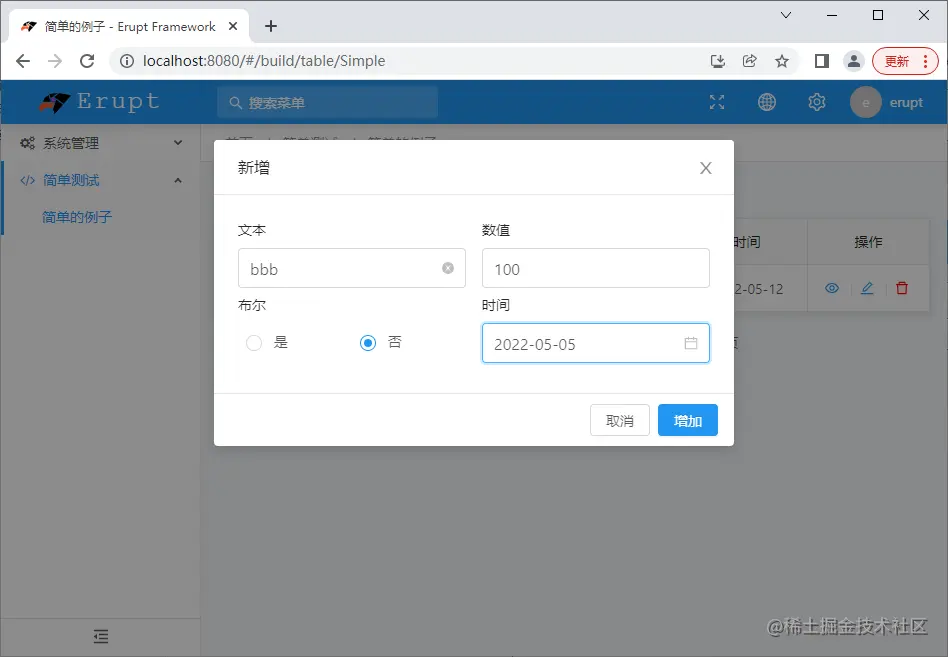The width and height of the screenshot is (948, 657).
Task: Click the 操作 column header
Action: click(868, 242)
